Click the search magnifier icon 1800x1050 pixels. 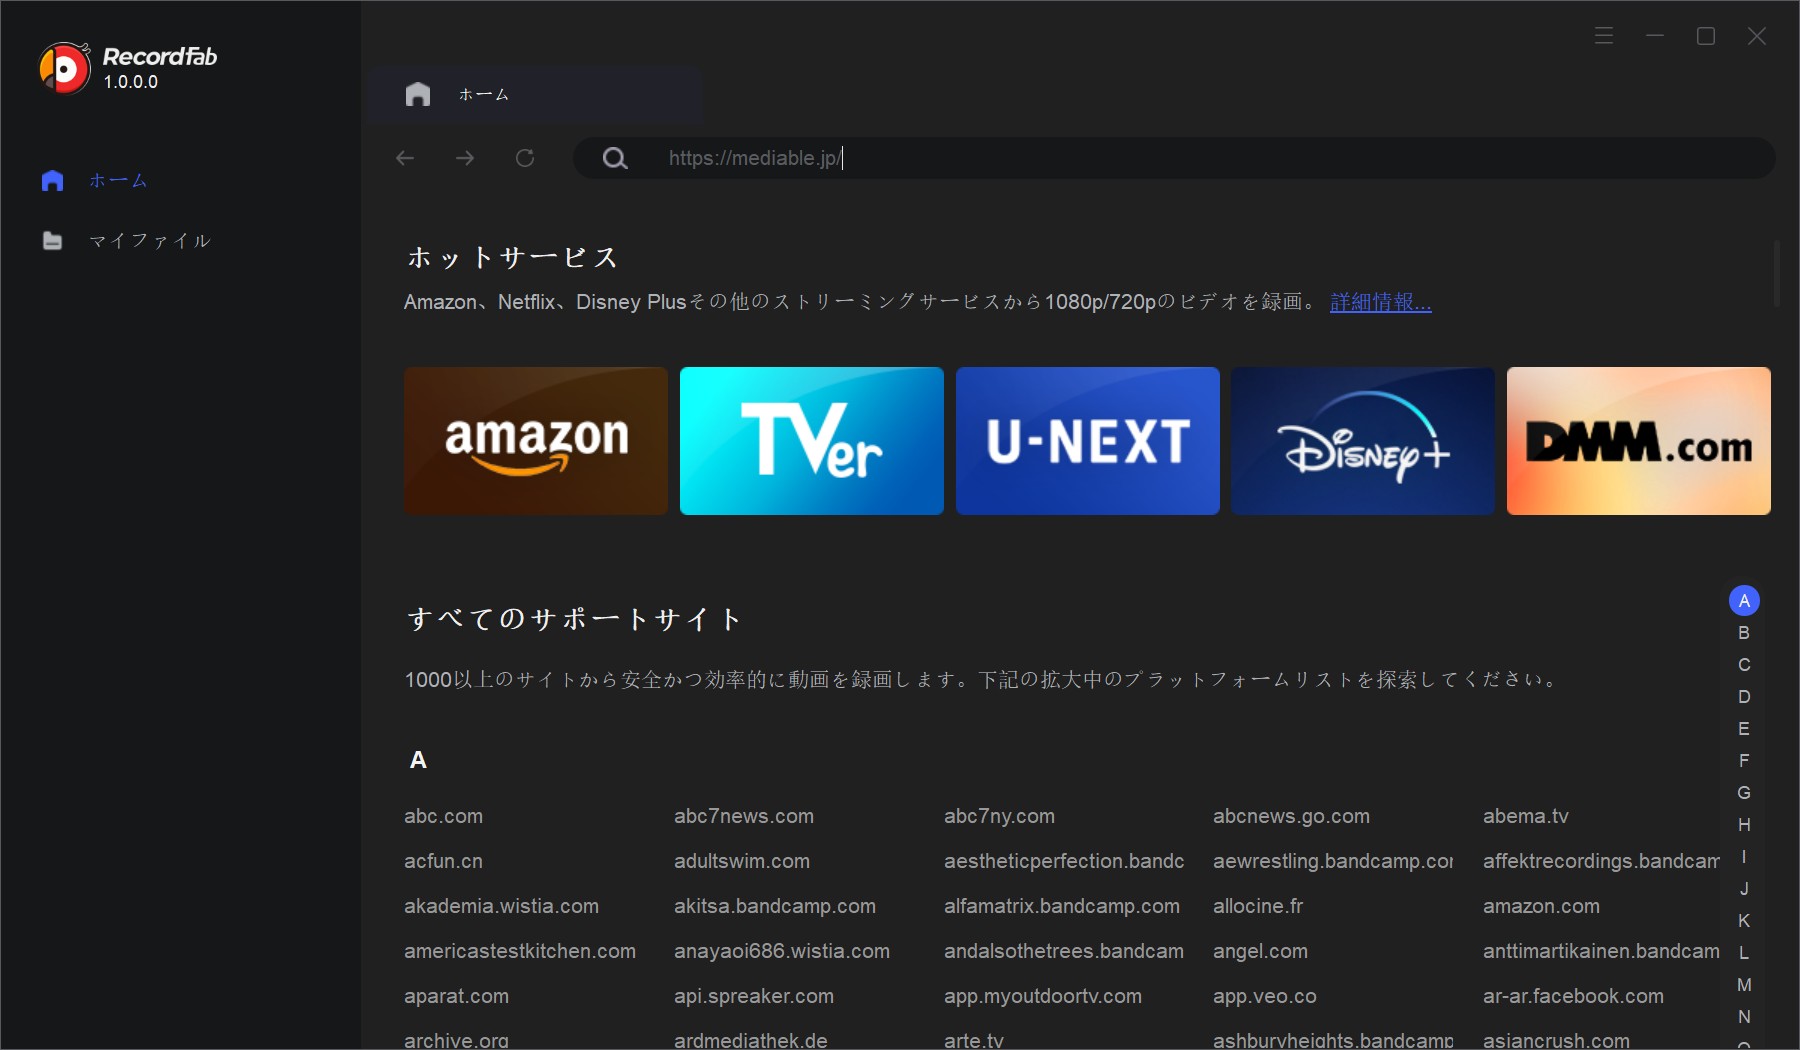tap(615, 158)
